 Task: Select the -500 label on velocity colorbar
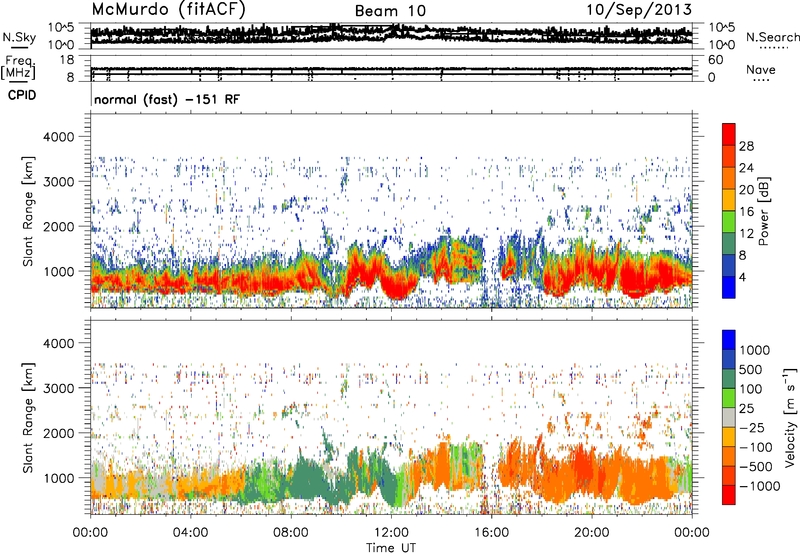pos(756,466)
